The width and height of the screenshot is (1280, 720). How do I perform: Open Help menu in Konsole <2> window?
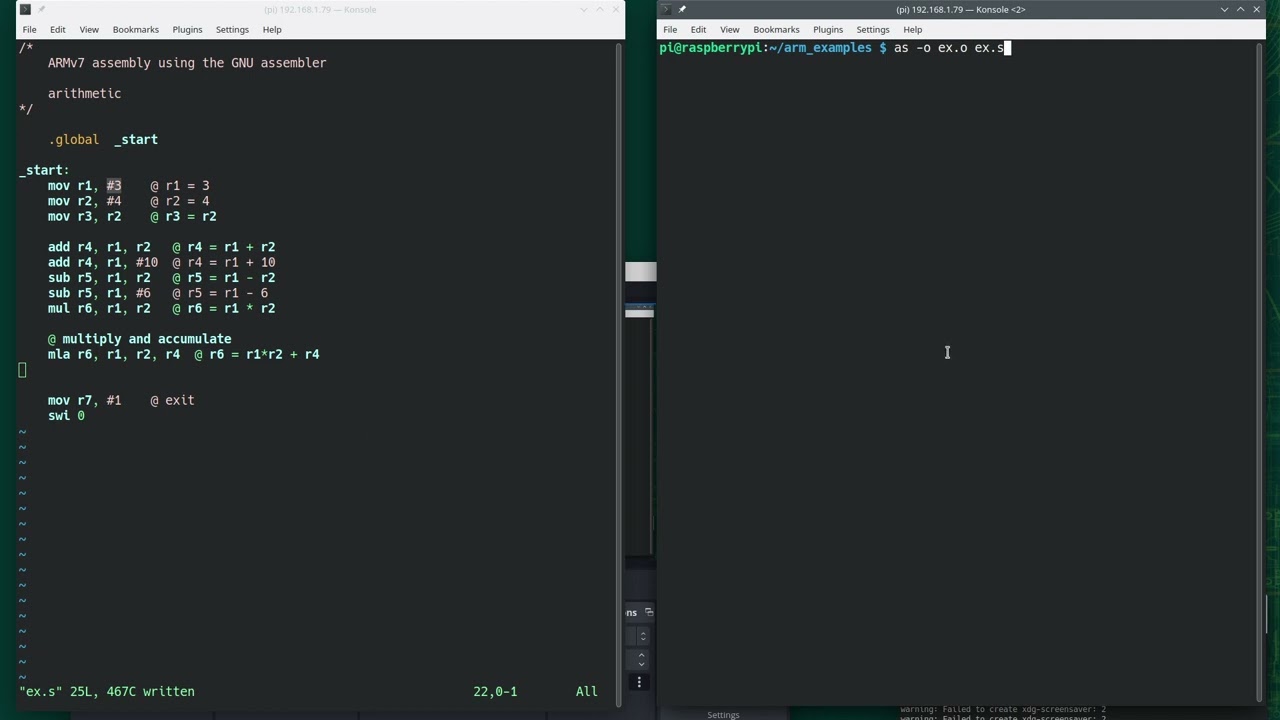(x=913, y=29)
